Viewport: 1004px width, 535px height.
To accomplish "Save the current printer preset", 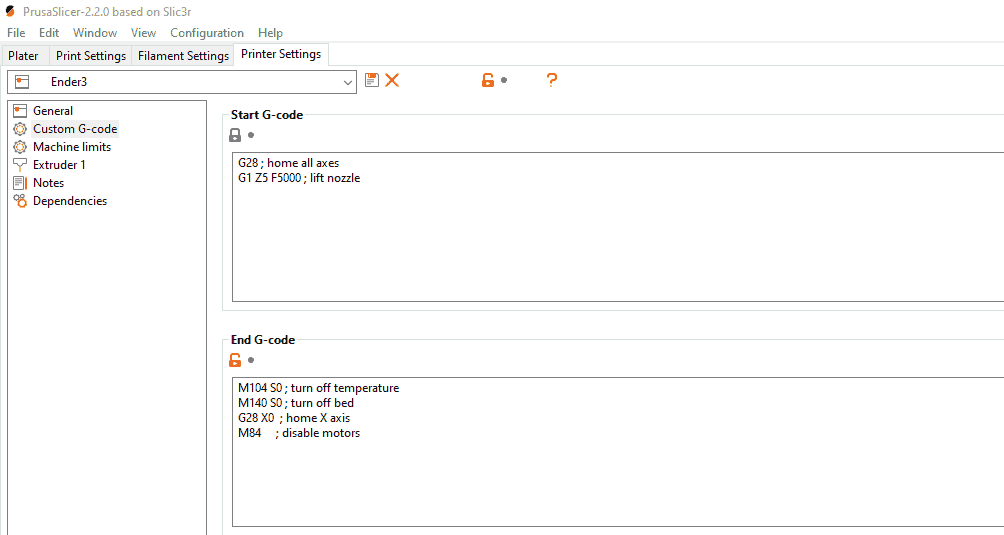I will click(x=371, y=80).
